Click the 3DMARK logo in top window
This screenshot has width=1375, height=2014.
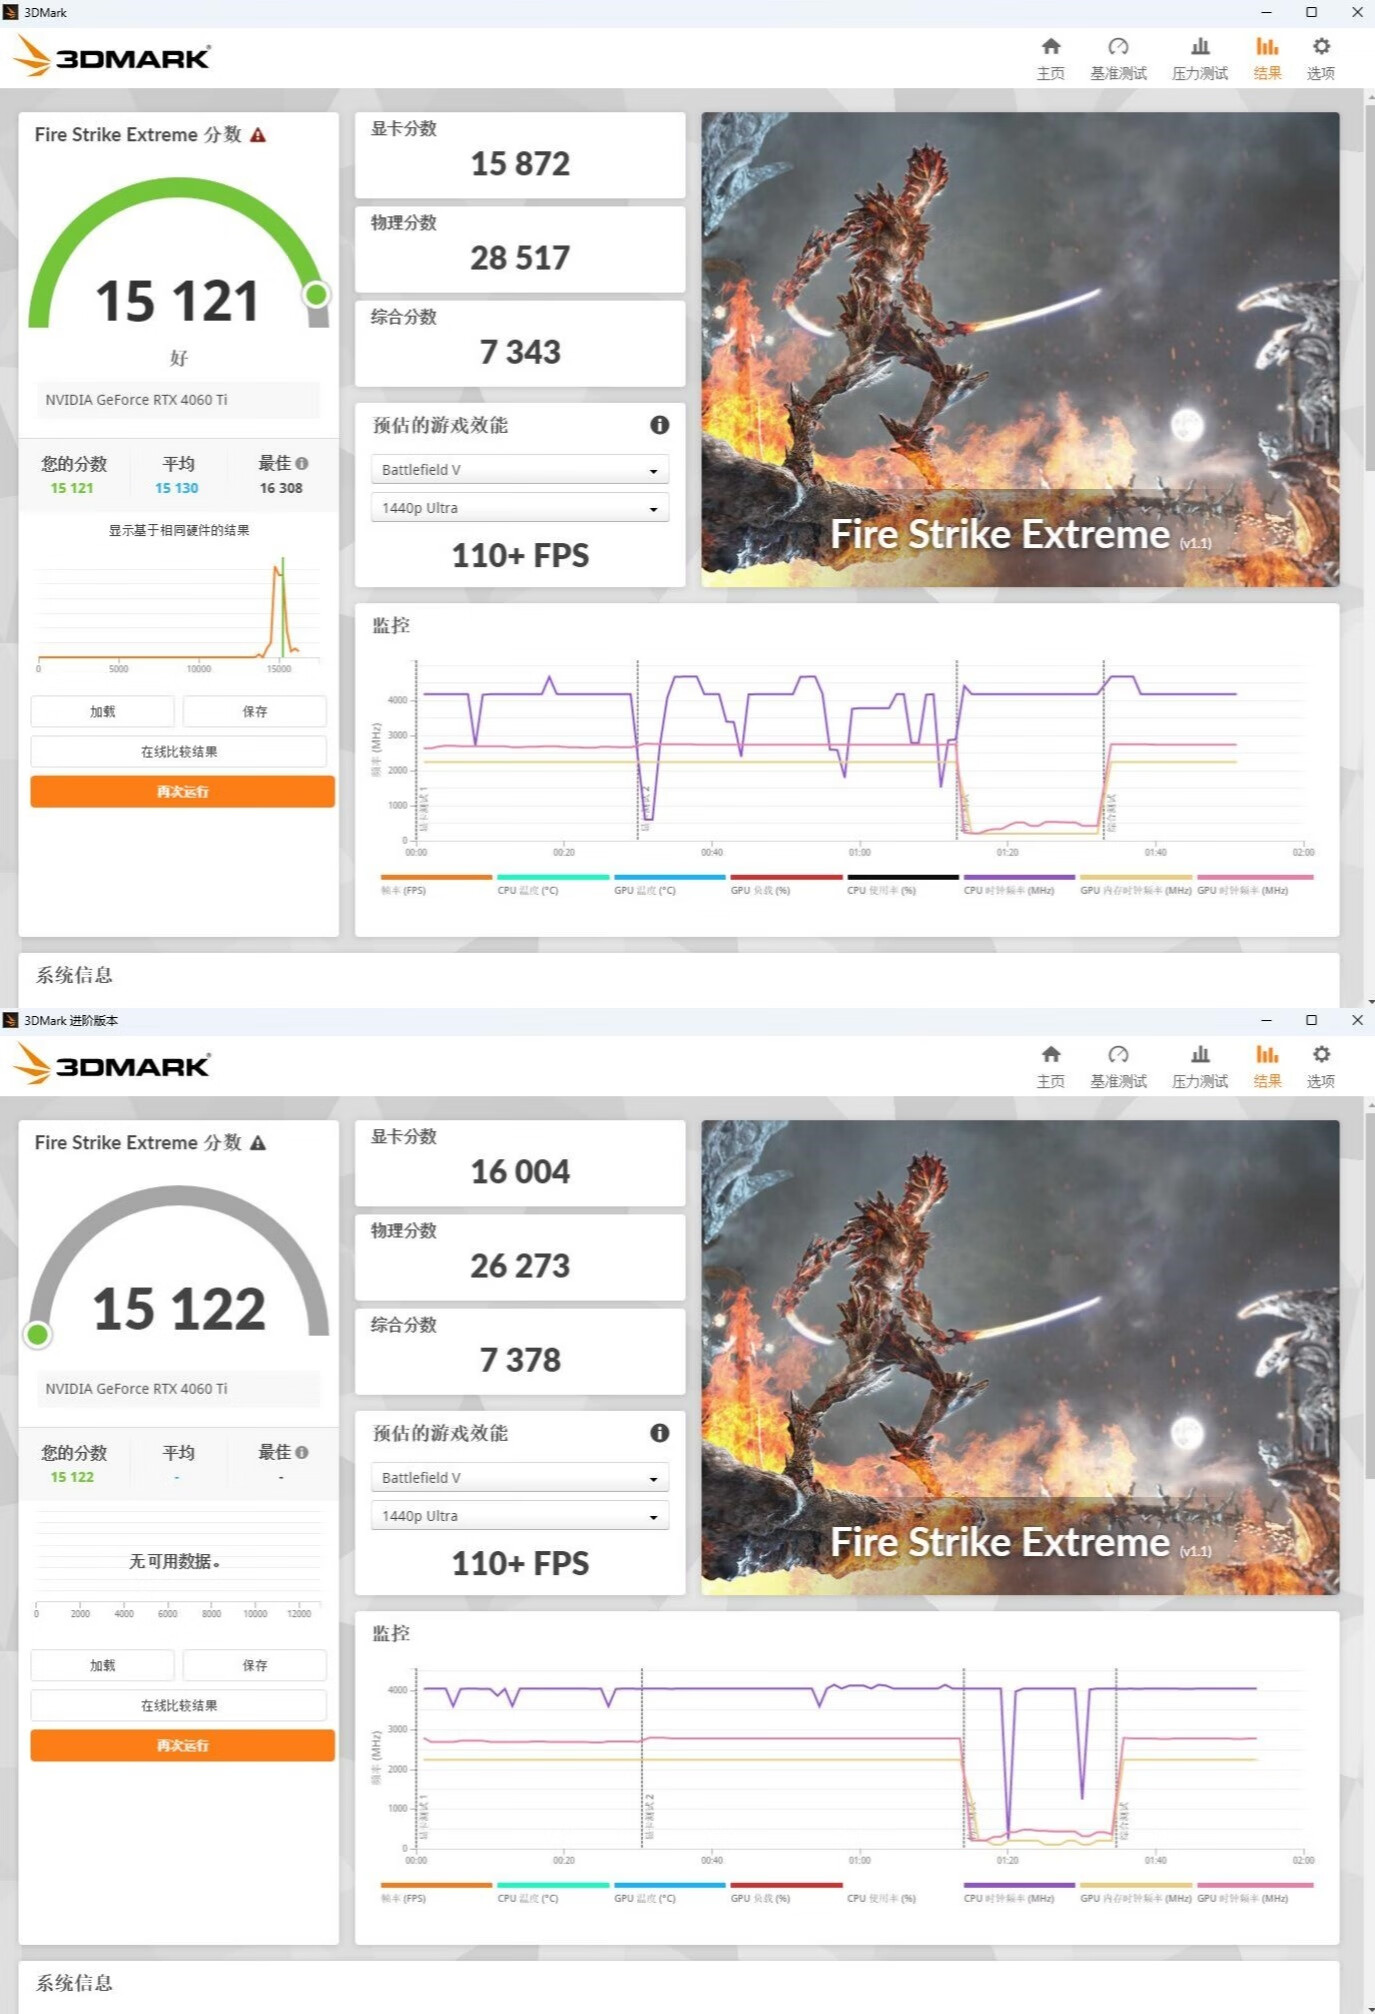112,56
